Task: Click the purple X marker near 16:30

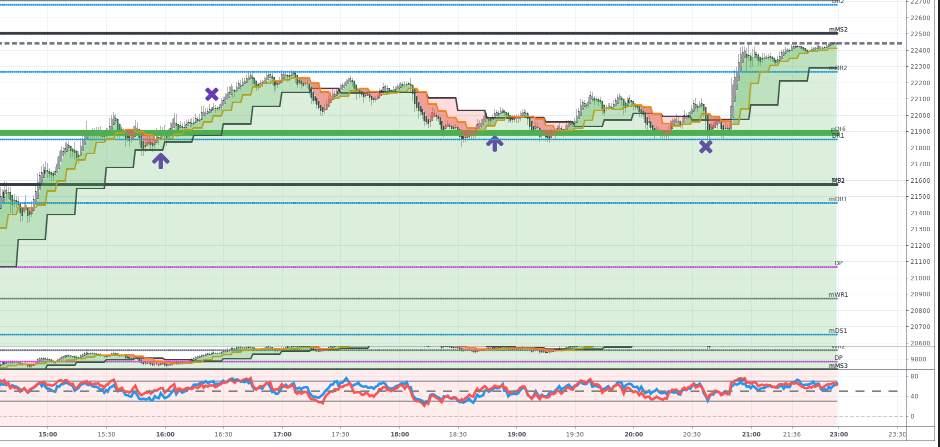Action: point(211,95)
